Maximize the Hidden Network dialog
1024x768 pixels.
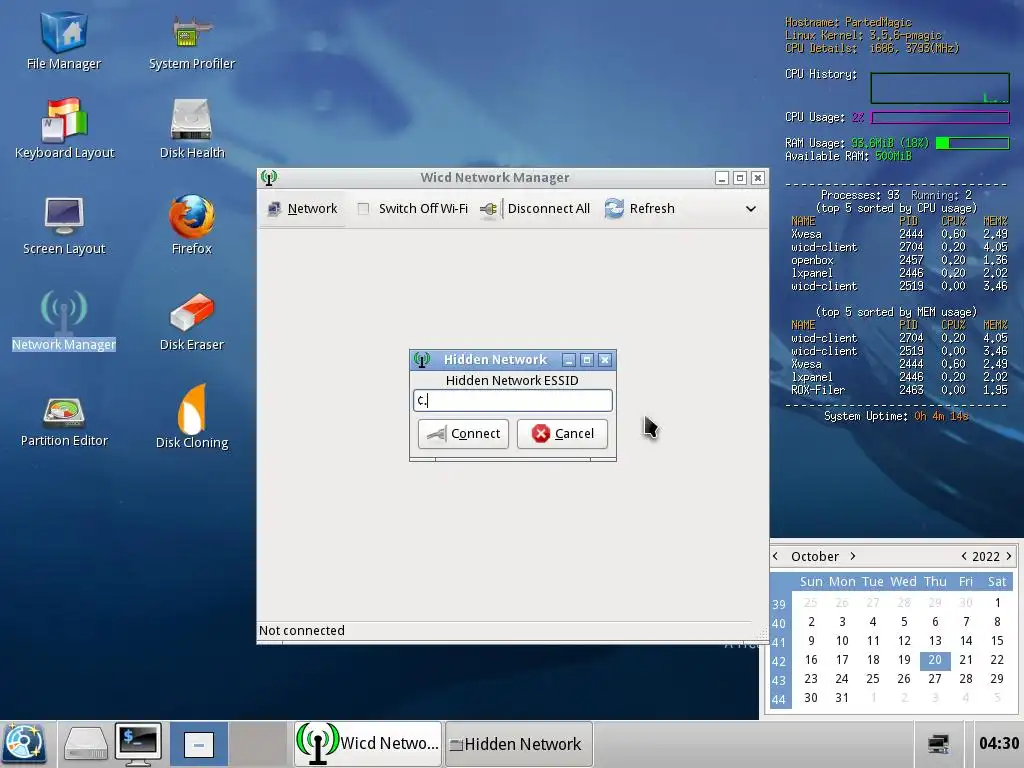586,360
